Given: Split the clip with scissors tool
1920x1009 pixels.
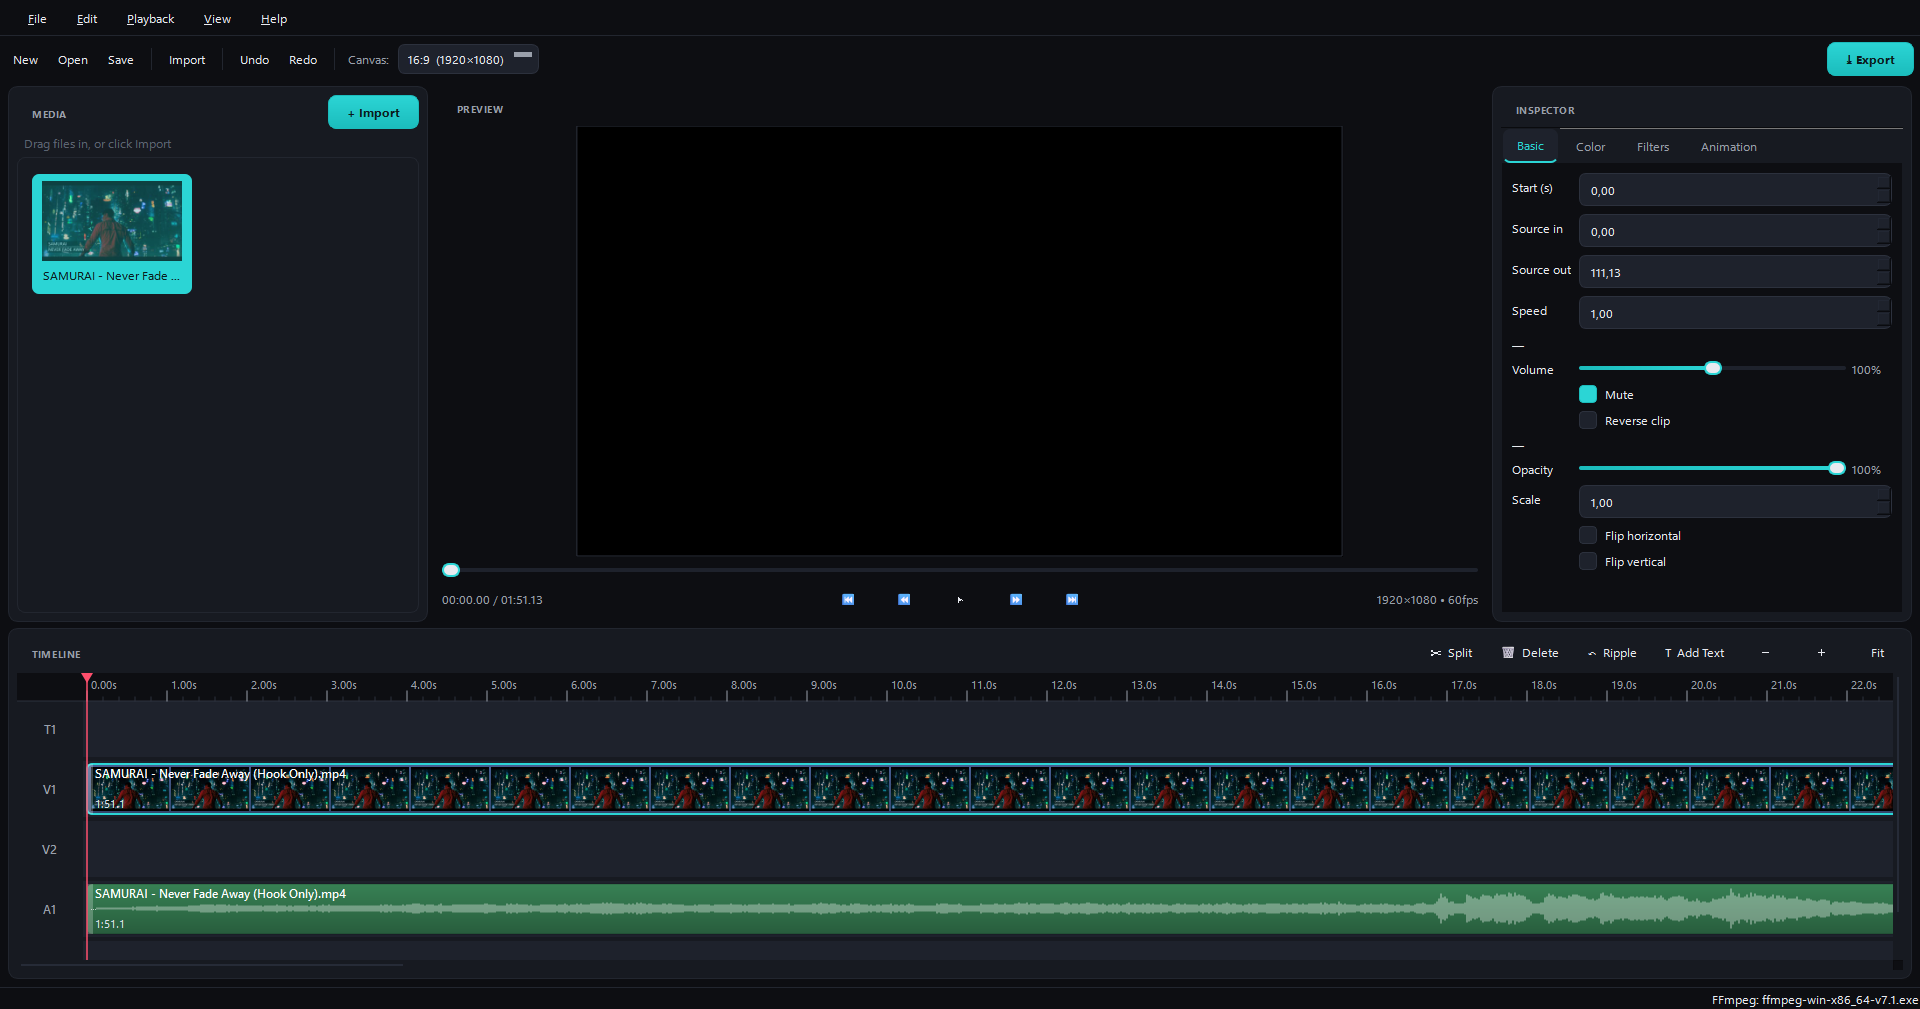Looking at the screenshot, I should tap(1451, 653).
